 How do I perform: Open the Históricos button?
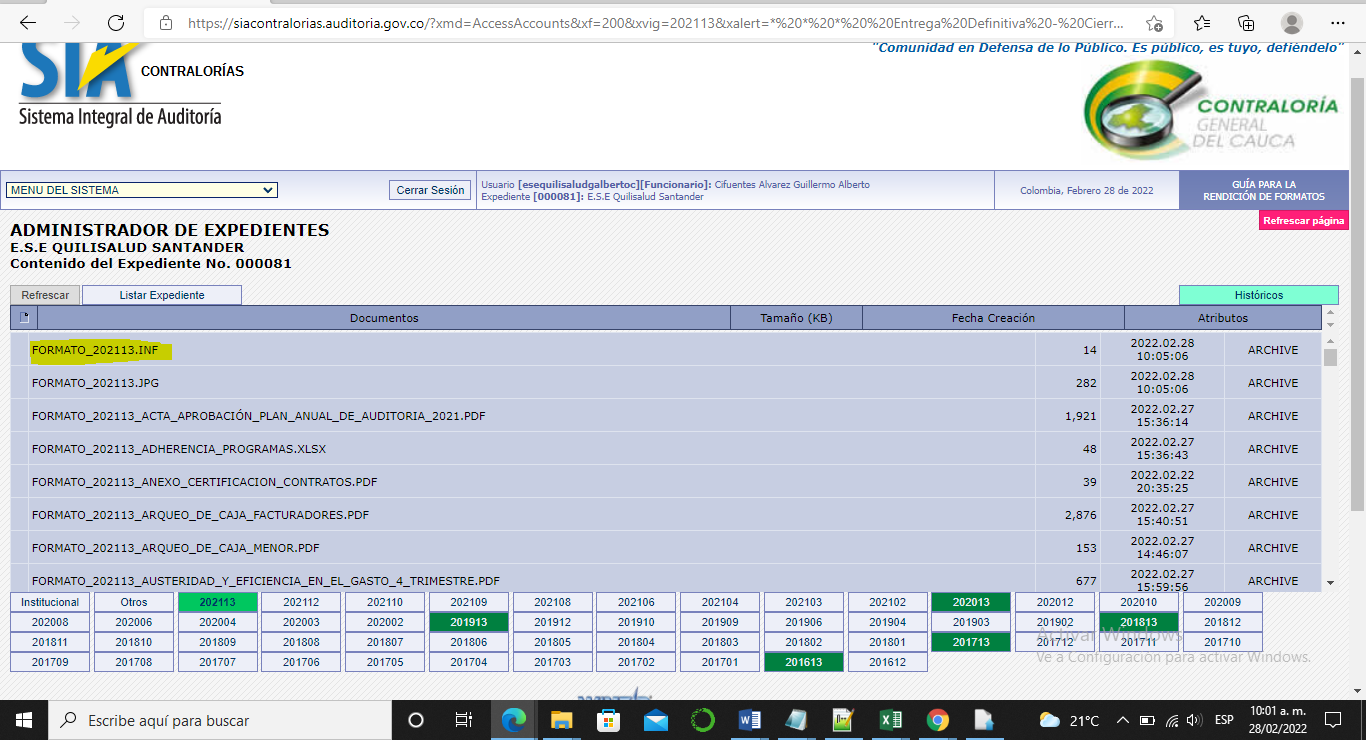1258,295
